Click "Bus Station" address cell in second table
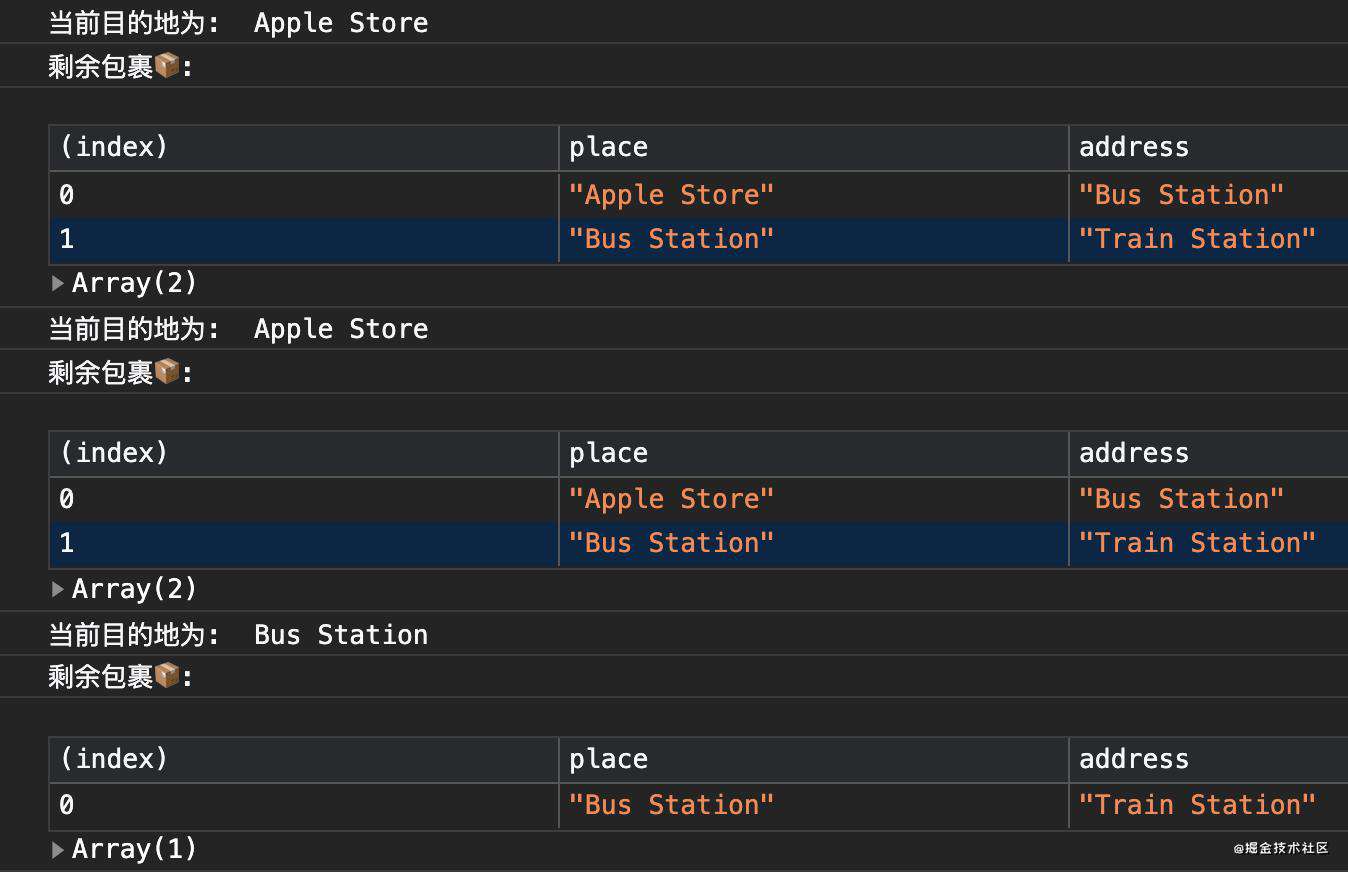Image resolution: width=1348 pixels, height=872 pixels. [x=1208, y=499]
